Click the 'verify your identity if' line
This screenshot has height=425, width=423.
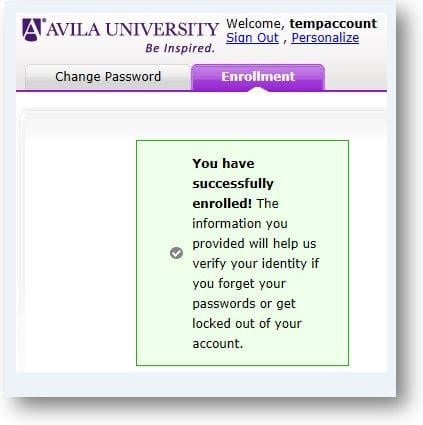256,264
